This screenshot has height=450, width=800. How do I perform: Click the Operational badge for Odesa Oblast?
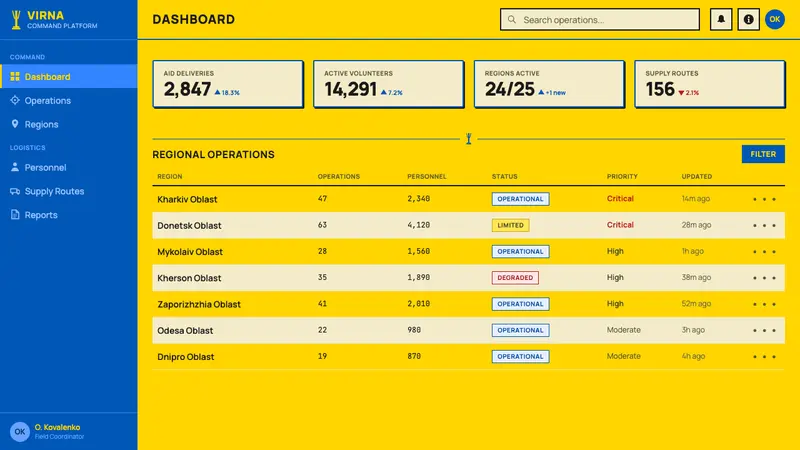pos(520,330)
